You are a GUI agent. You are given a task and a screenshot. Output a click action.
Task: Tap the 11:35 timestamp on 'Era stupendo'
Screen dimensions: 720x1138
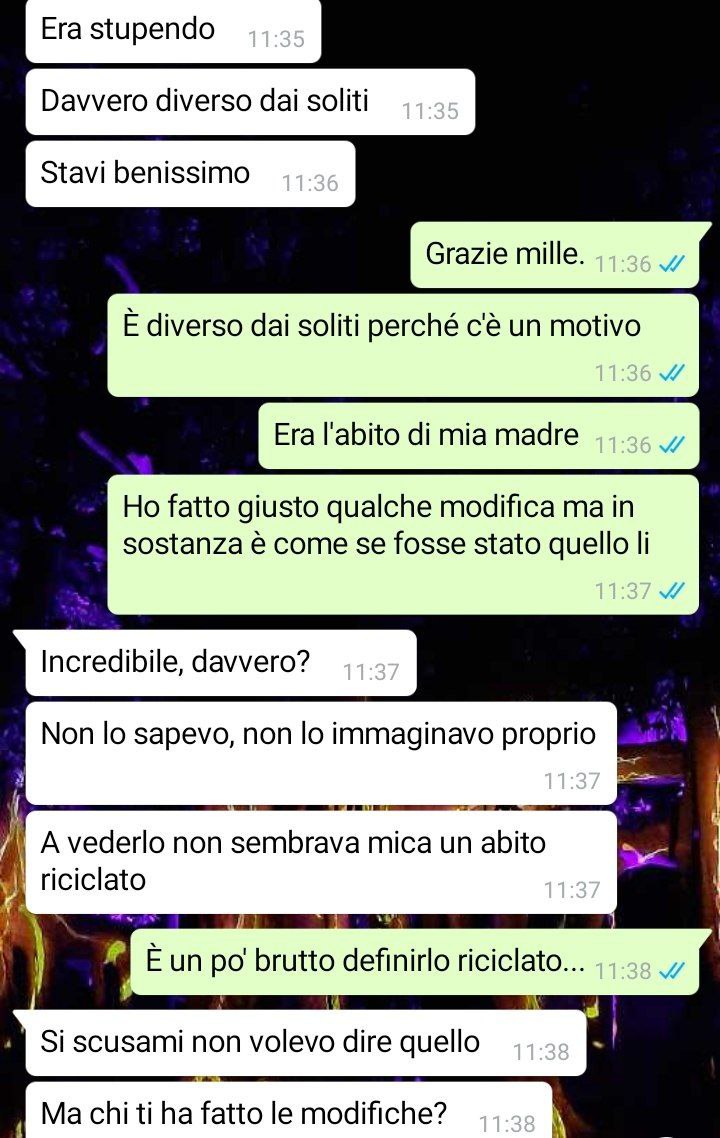277,39
